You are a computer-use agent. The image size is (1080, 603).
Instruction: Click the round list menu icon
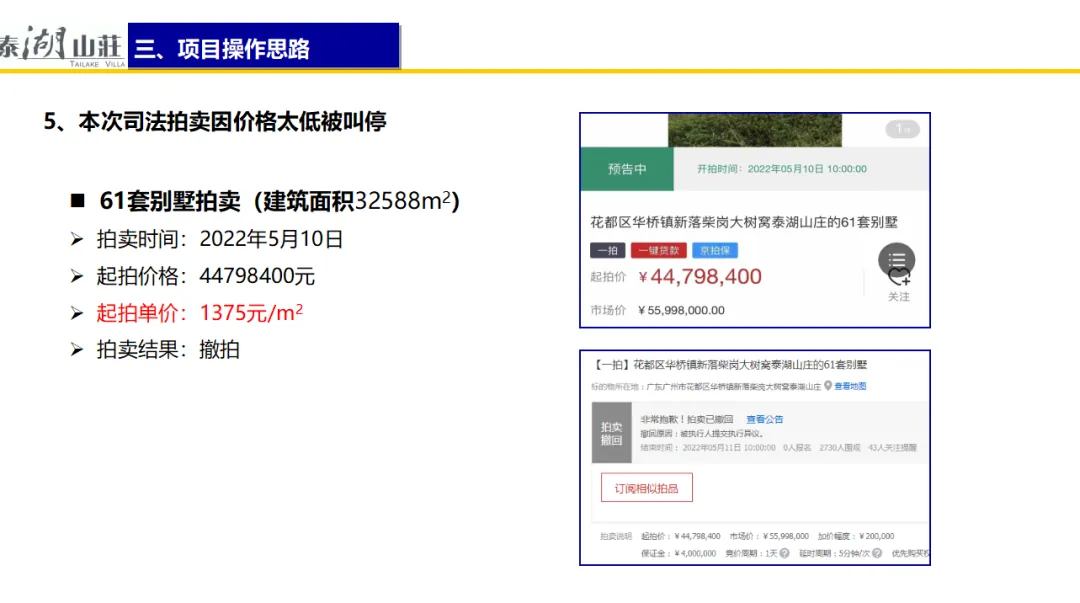click(x=896, y=260)
